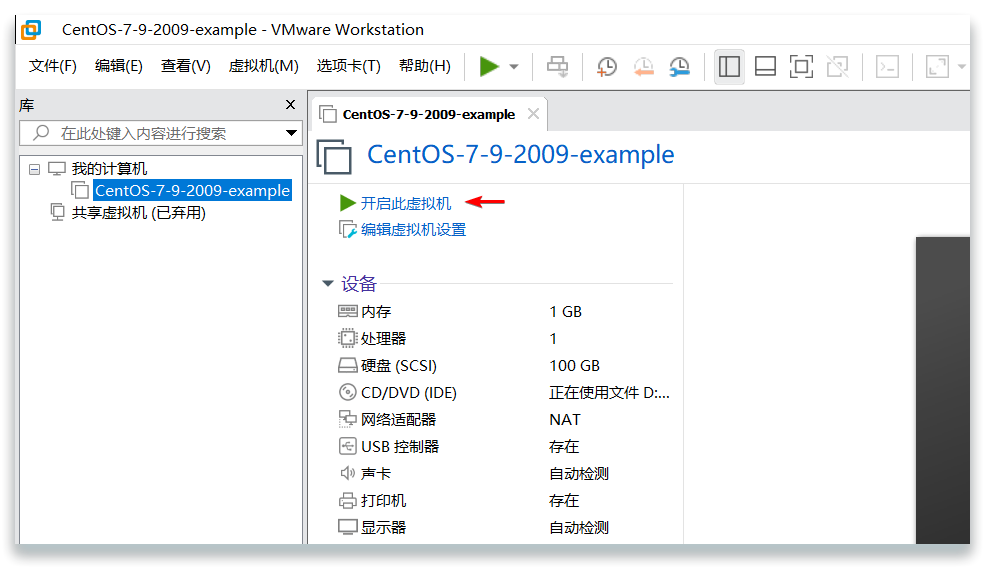Click the 硬盘 (SCSI) device row
Viewport: 985px width, 569px height.
click(504, 366)
